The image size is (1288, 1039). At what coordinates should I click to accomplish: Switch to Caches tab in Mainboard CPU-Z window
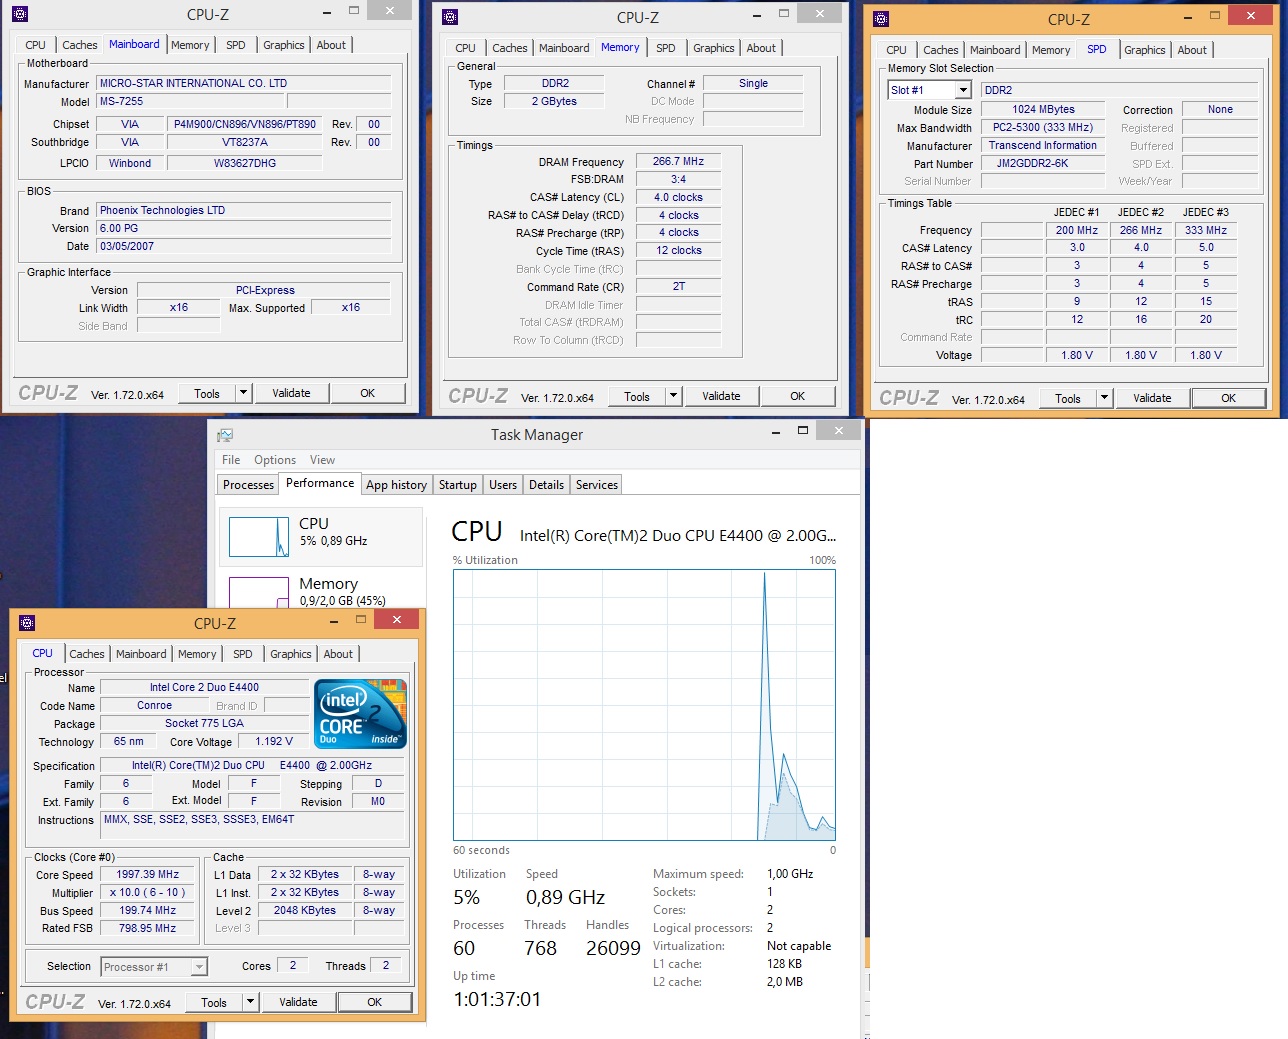click(80, 45)
